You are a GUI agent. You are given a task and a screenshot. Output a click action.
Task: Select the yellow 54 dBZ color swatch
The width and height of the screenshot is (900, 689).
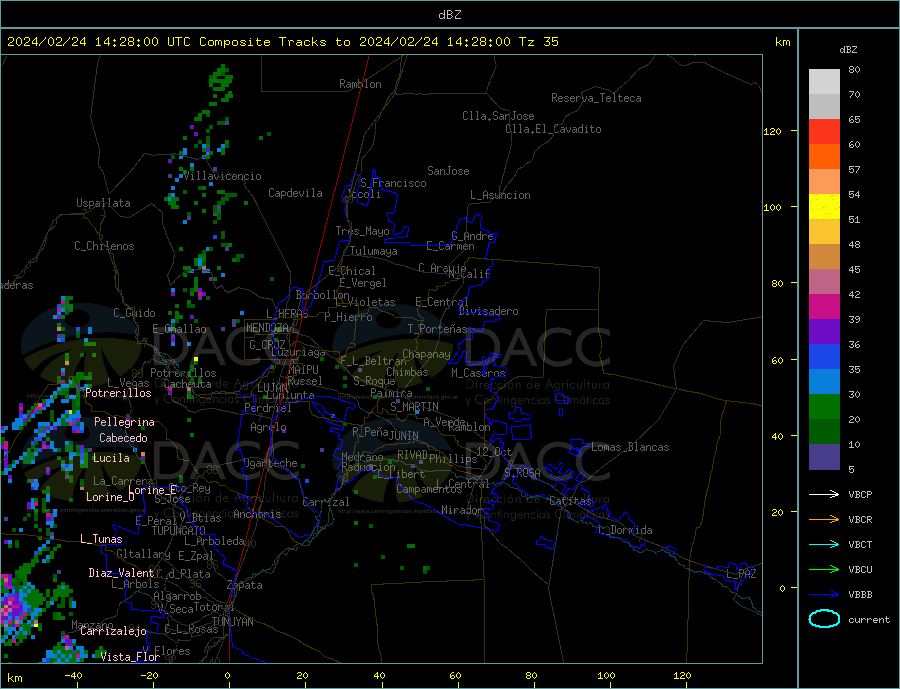824,207
